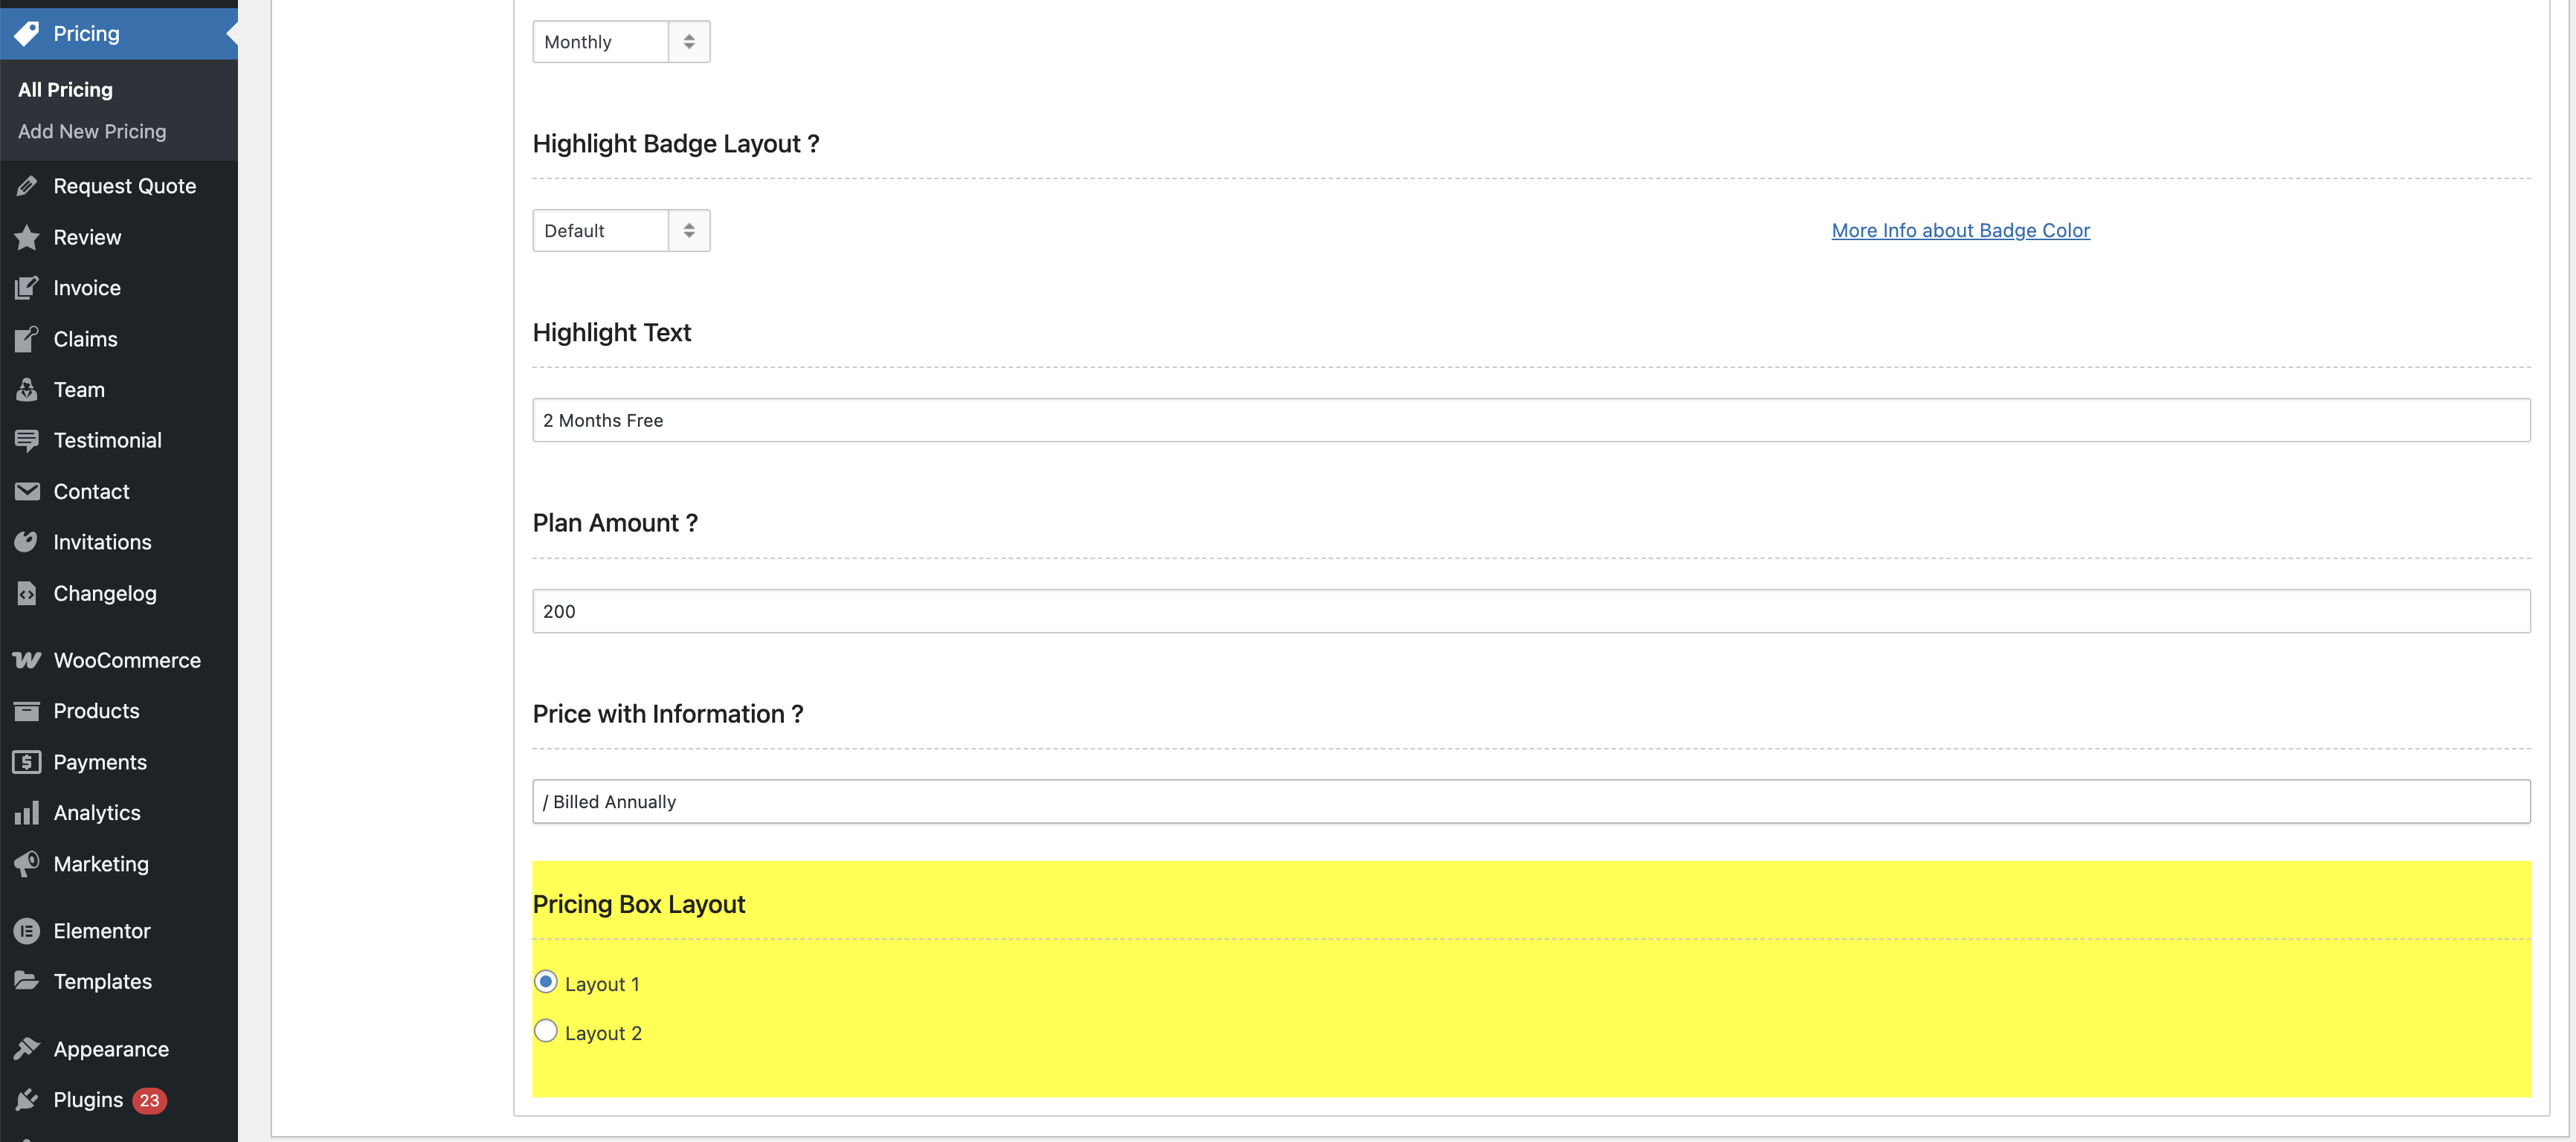Click the Price with Information field
Image resolution: width=2576 pixels, height=1142 pixels.
[x=1530, y=802]
